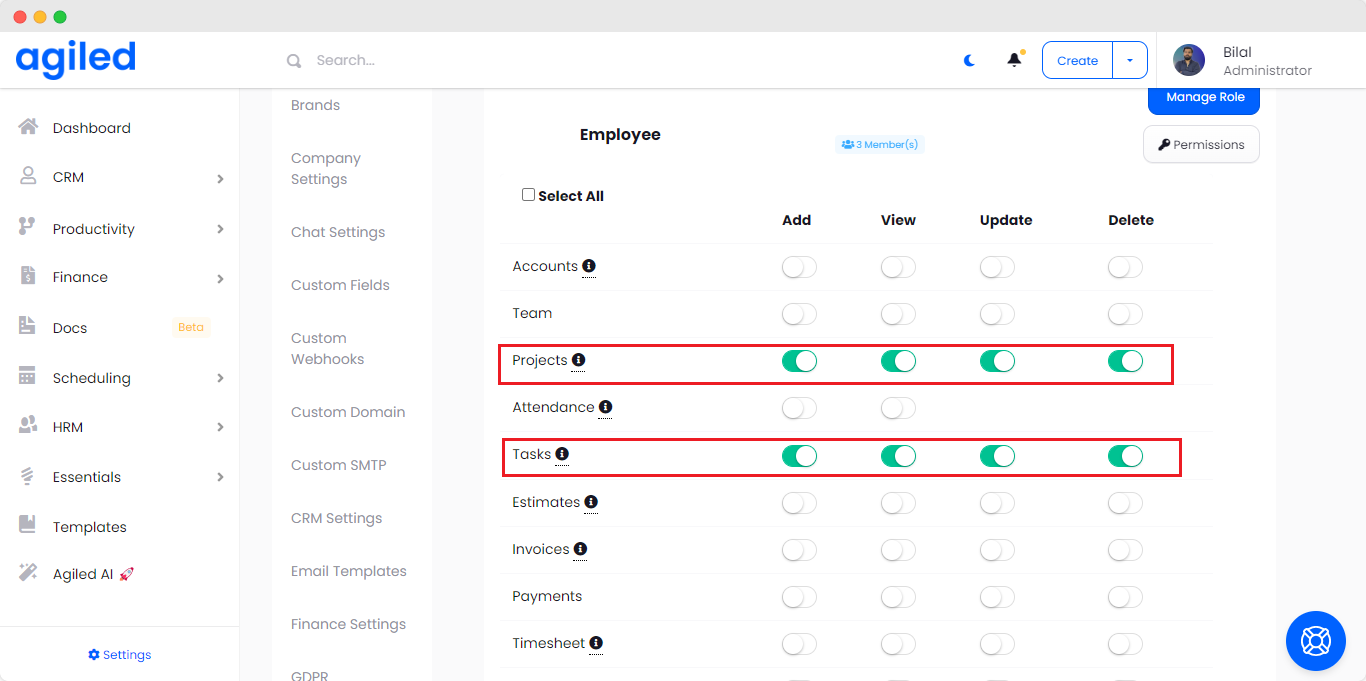Click info icon beside Timesheet
The width and height of the screenshot is (1366, 681).
click(596, 643)
